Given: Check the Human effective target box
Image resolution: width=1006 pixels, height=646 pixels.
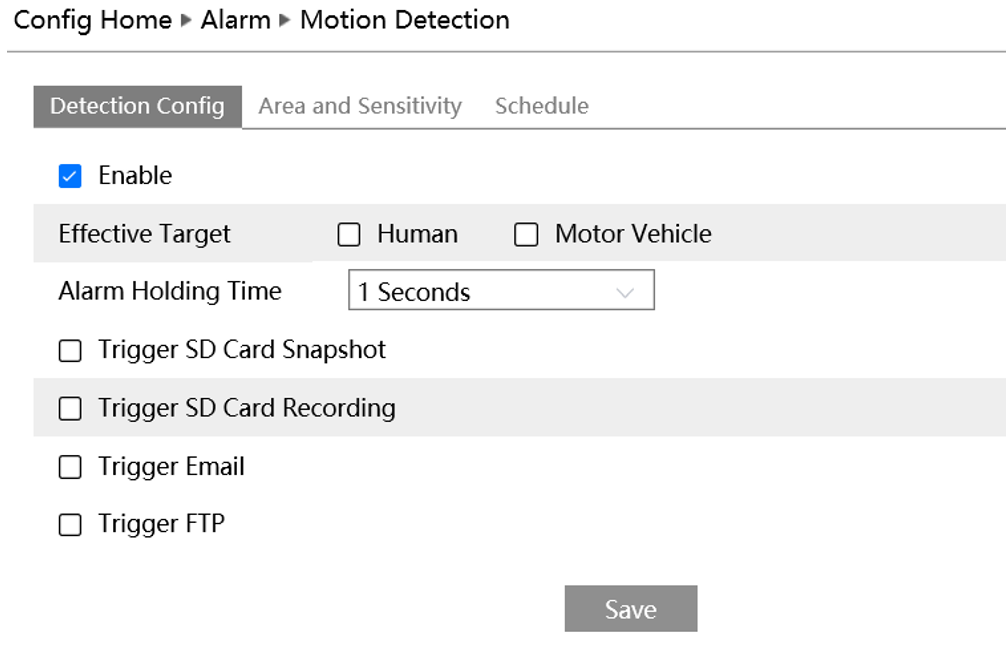Looking at the screenshot, I should [x=349, y=235].
